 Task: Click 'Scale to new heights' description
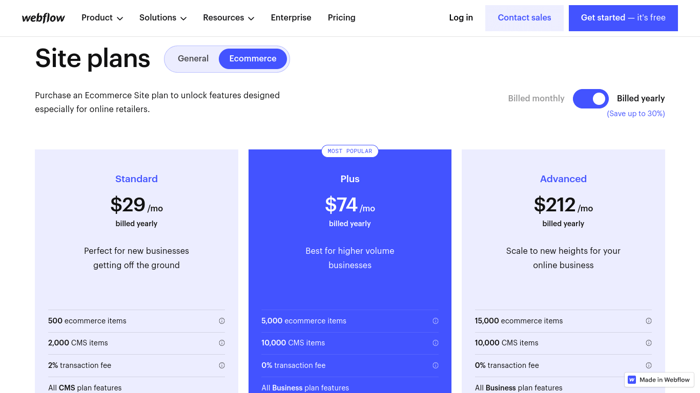(x=563, y=258)
